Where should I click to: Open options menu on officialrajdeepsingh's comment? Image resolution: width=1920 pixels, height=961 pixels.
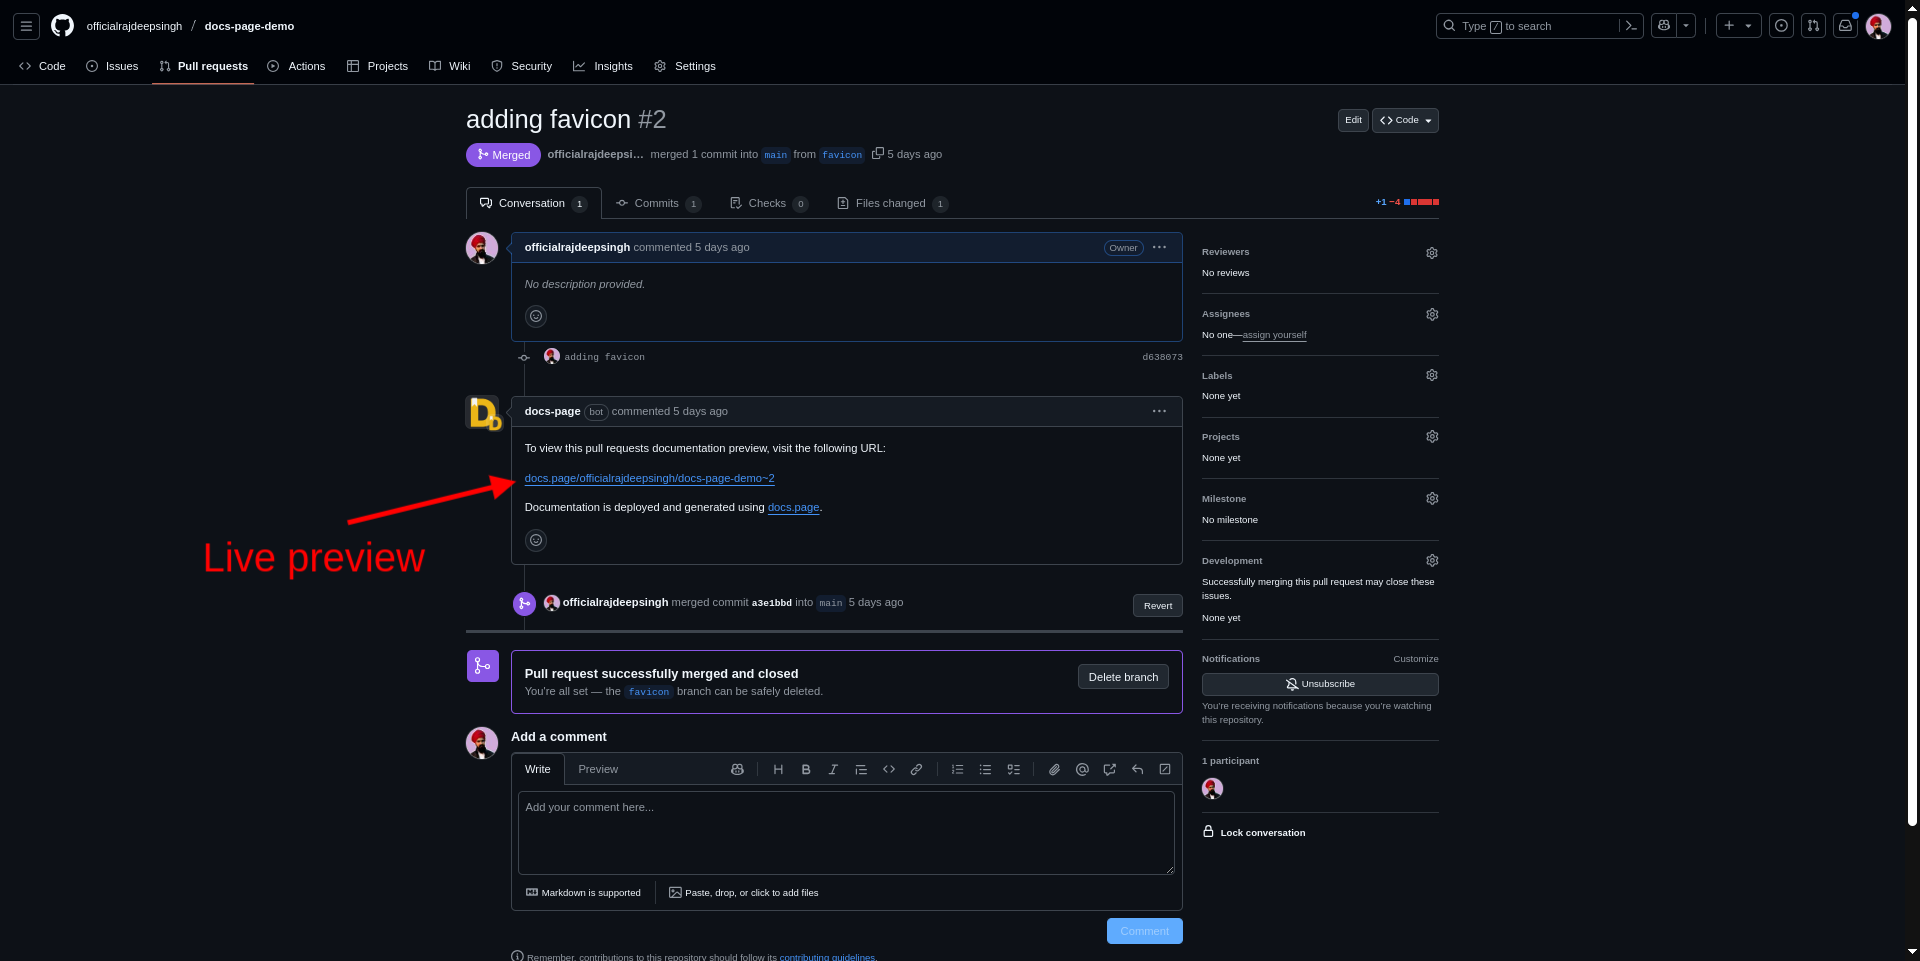click(x=1159, y=247)
